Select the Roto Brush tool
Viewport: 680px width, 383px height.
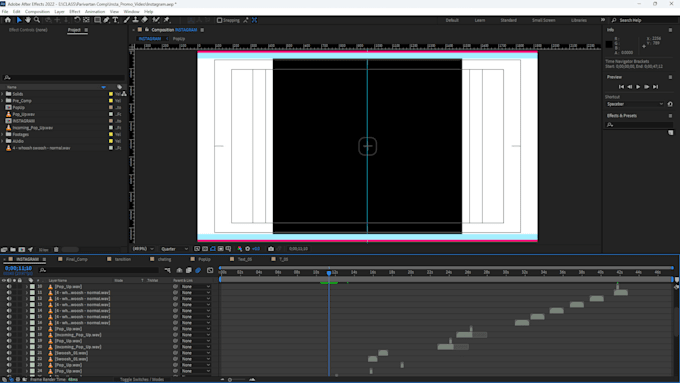(156, 20)
